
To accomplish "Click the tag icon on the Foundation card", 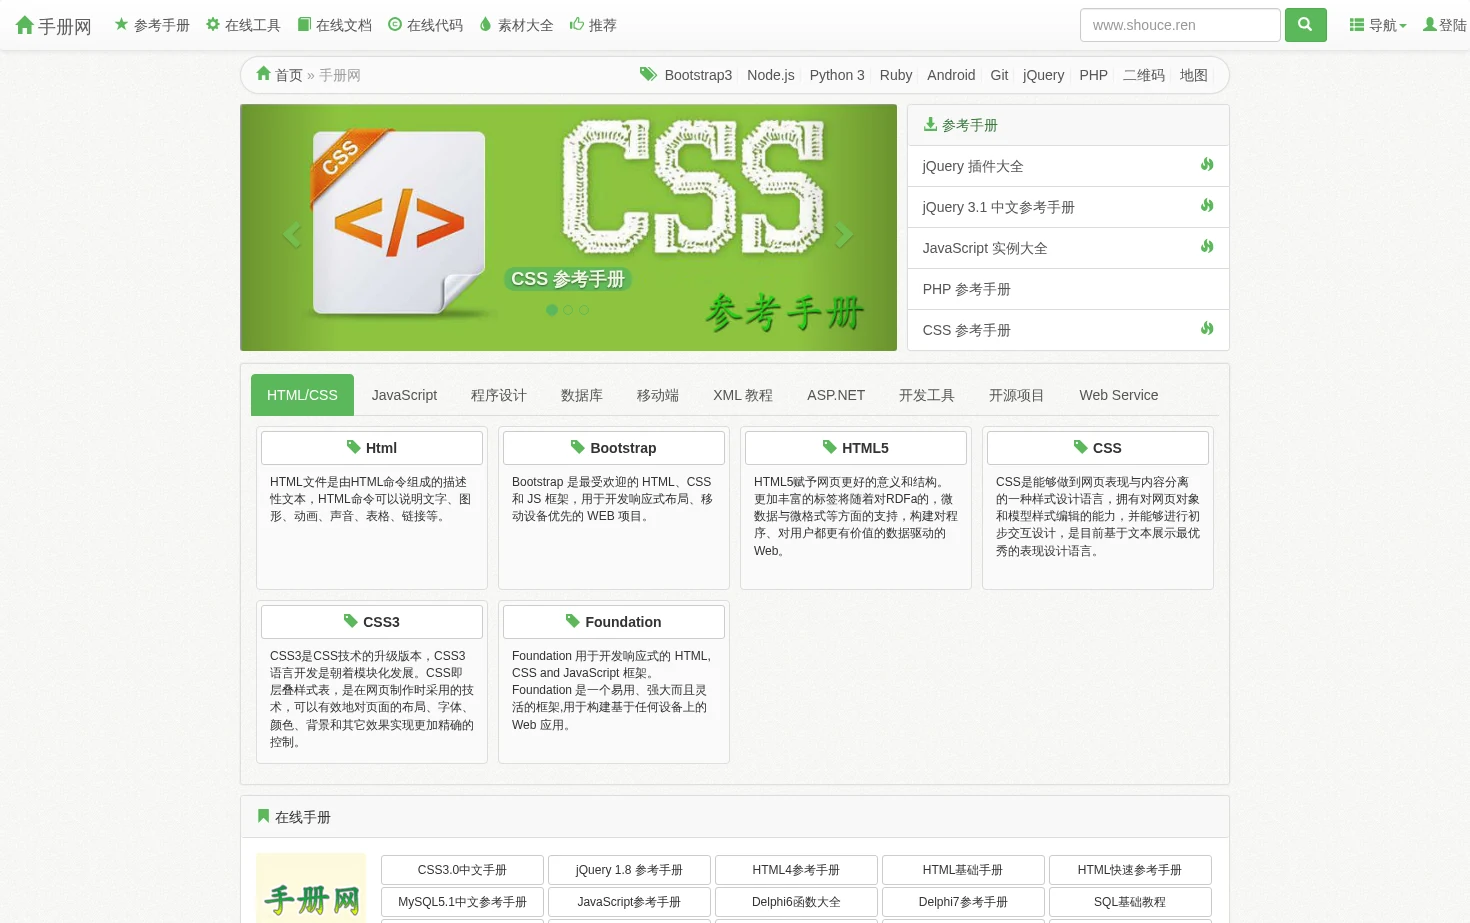I will [573, 621].
